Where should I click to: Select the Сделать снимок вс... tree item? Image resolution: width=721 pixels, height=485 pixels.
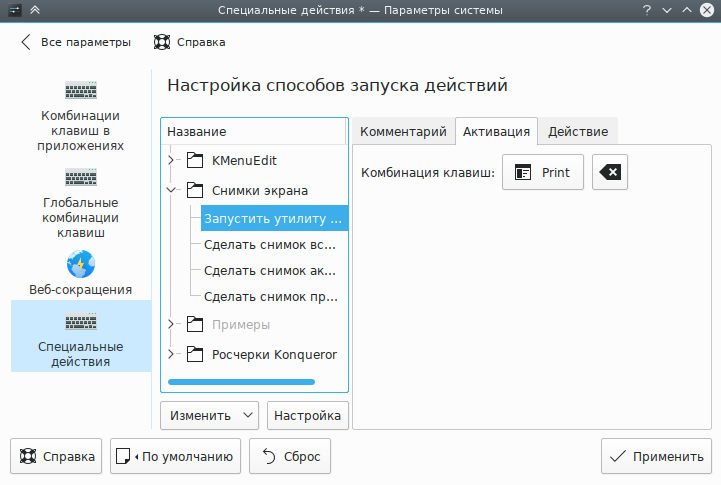[x=269, y=244]
